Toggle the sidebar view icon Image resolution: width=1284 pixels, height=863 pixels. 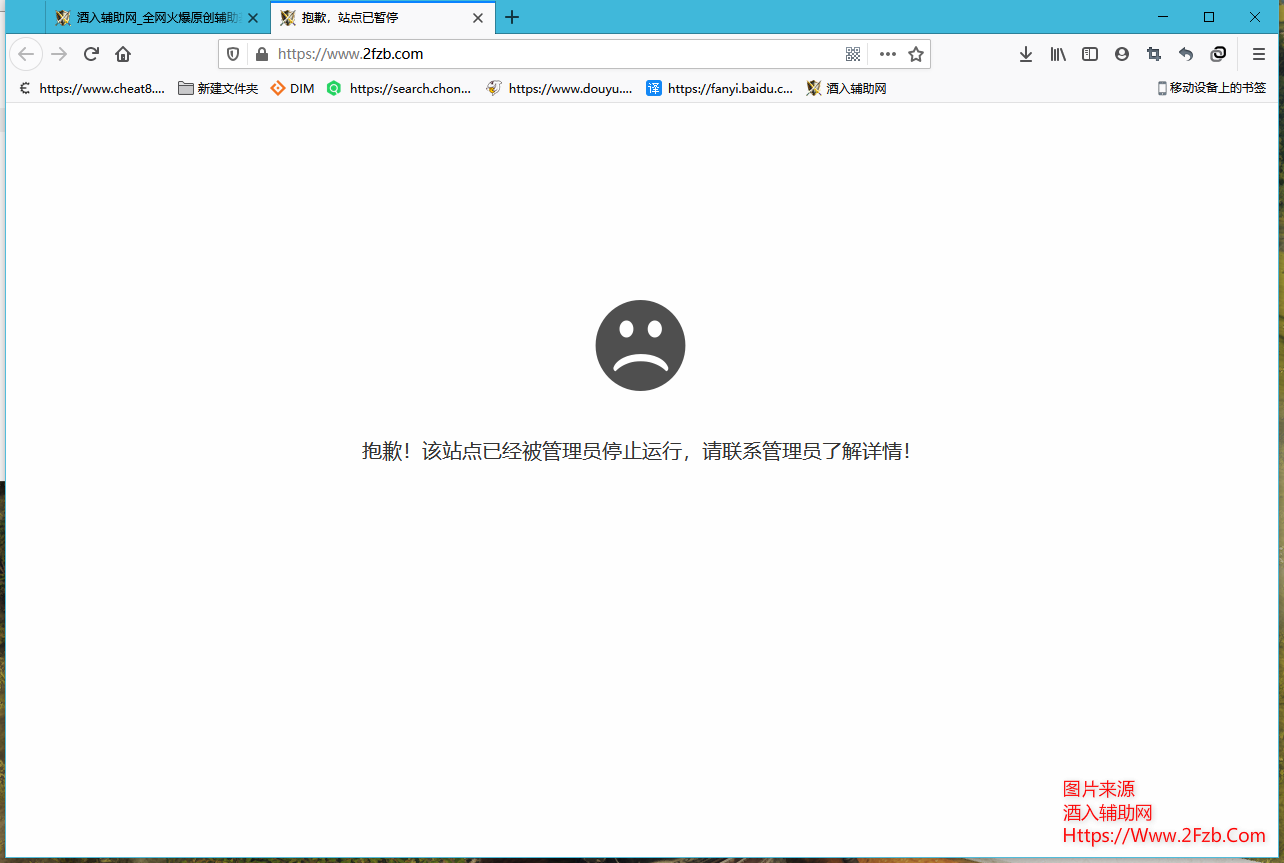1089,54
